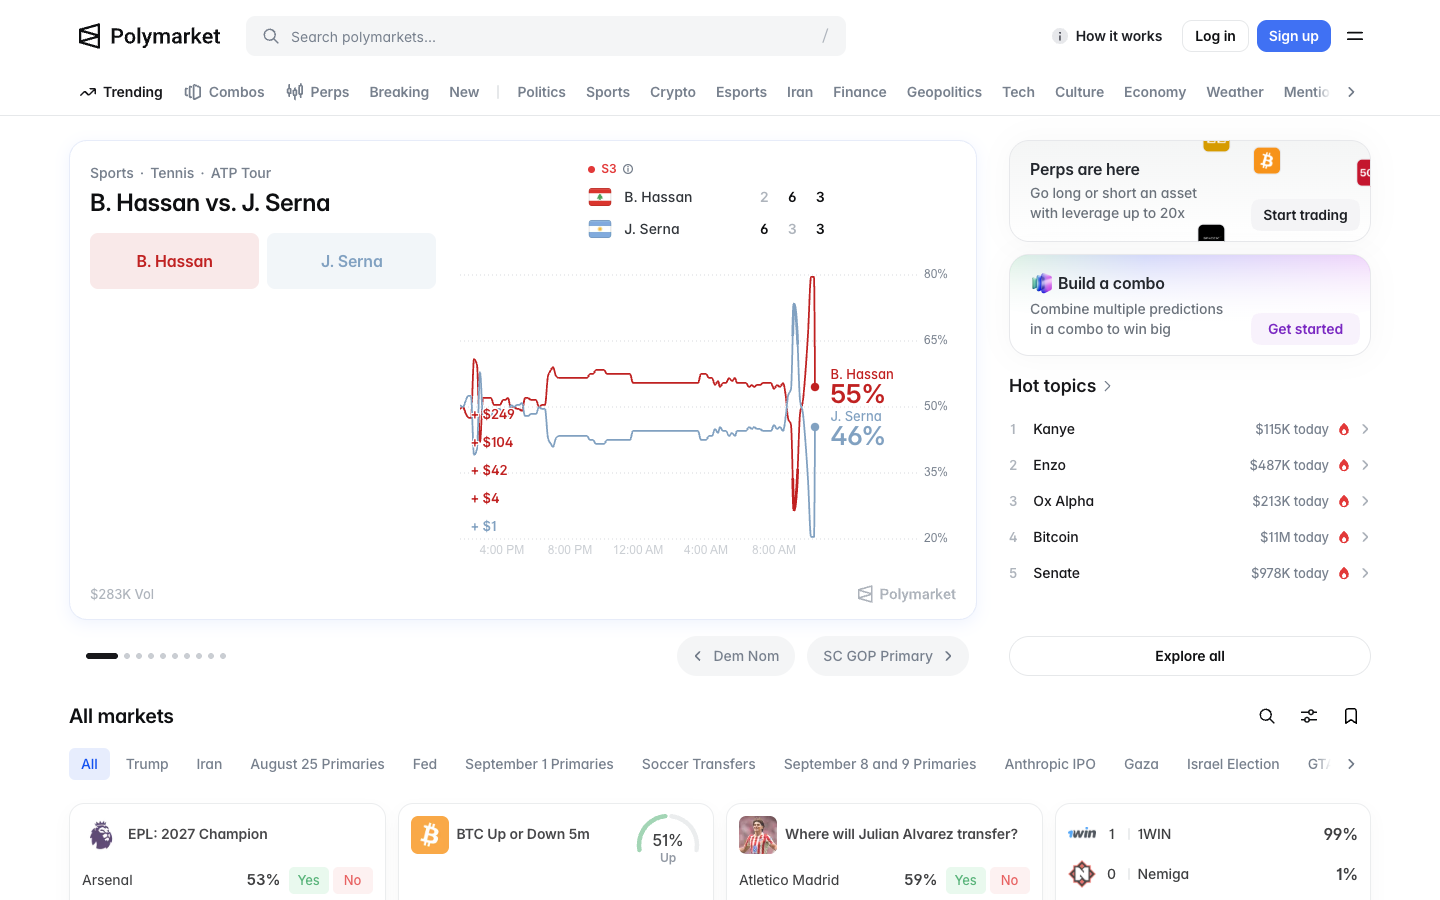Click the search magnifier icon in search bar
Image resolution: width=1440 pixels, height=900 pixels.
click(x=271, y=36)
